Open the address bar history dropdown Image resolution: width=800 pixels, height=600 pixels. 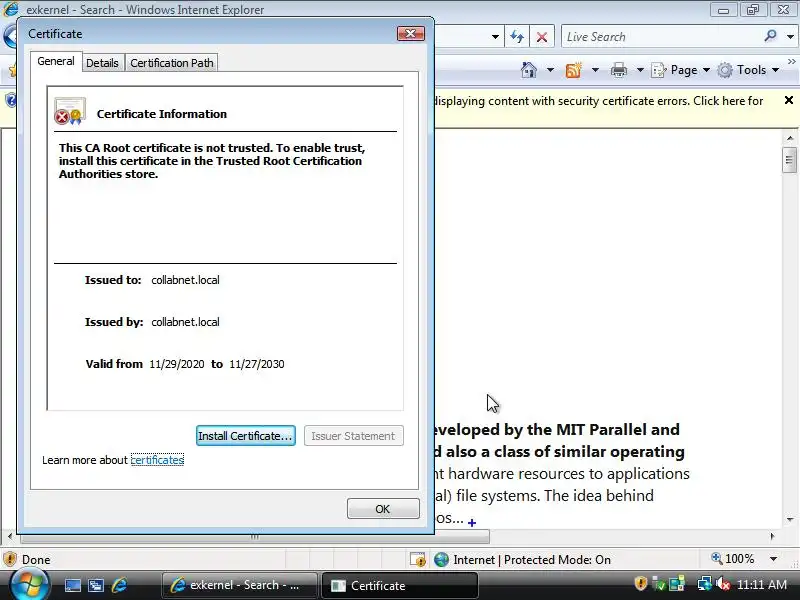[495, 37]
